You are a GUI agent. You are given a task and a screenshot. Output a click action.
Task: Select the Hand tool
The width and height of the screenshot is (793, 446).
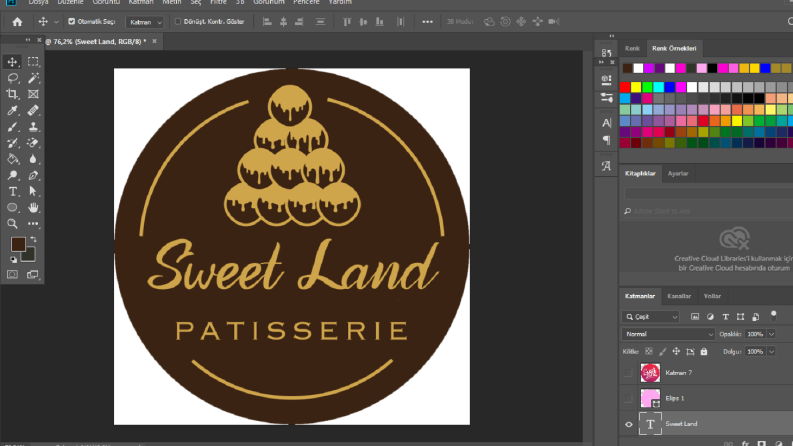33,207
